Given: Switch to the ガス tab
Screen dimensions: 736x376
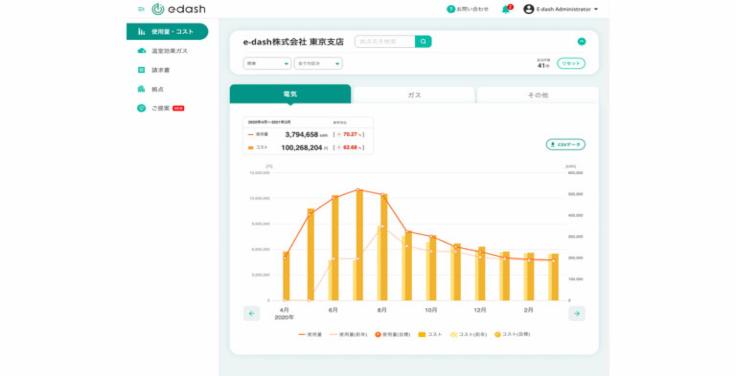Looking at the screenshot, I should click(414, 95).
